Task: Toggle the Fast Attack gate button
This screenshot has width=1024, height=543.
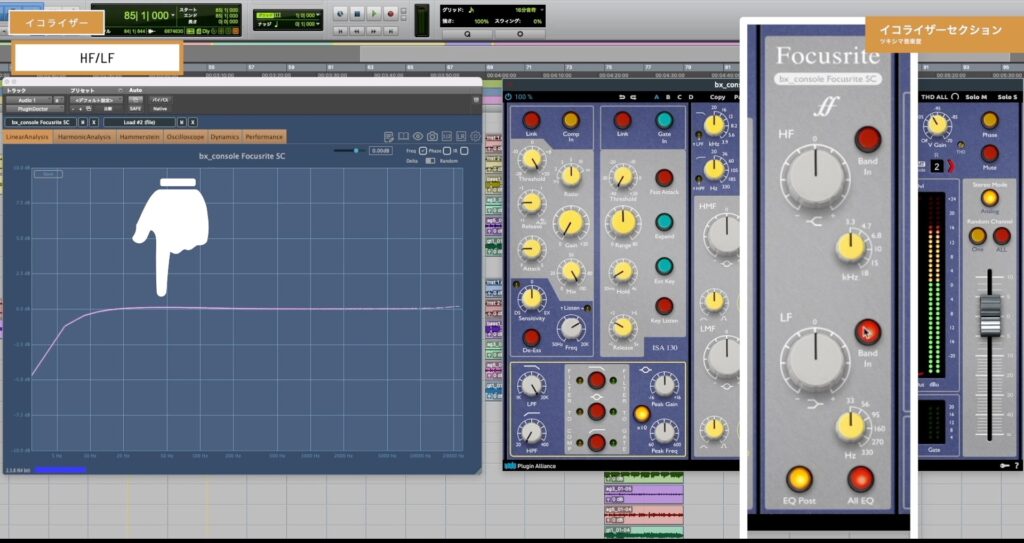Action: tap(664, 178)
